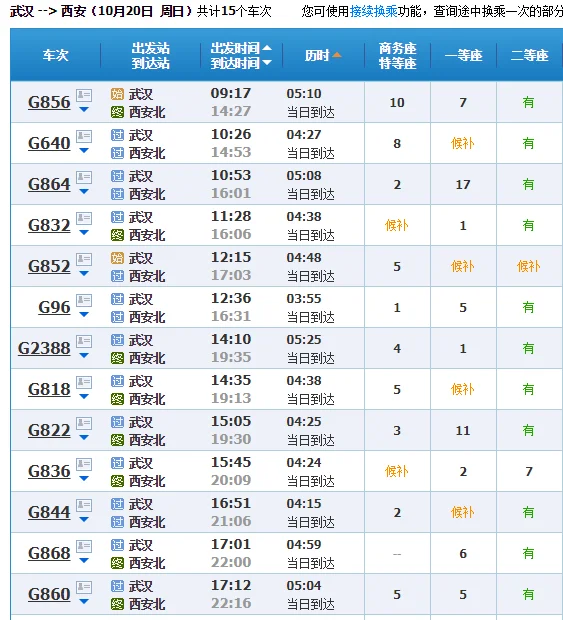Expand stop details arrow for G852
Screen dimensions: 563x620
[84, 274]
